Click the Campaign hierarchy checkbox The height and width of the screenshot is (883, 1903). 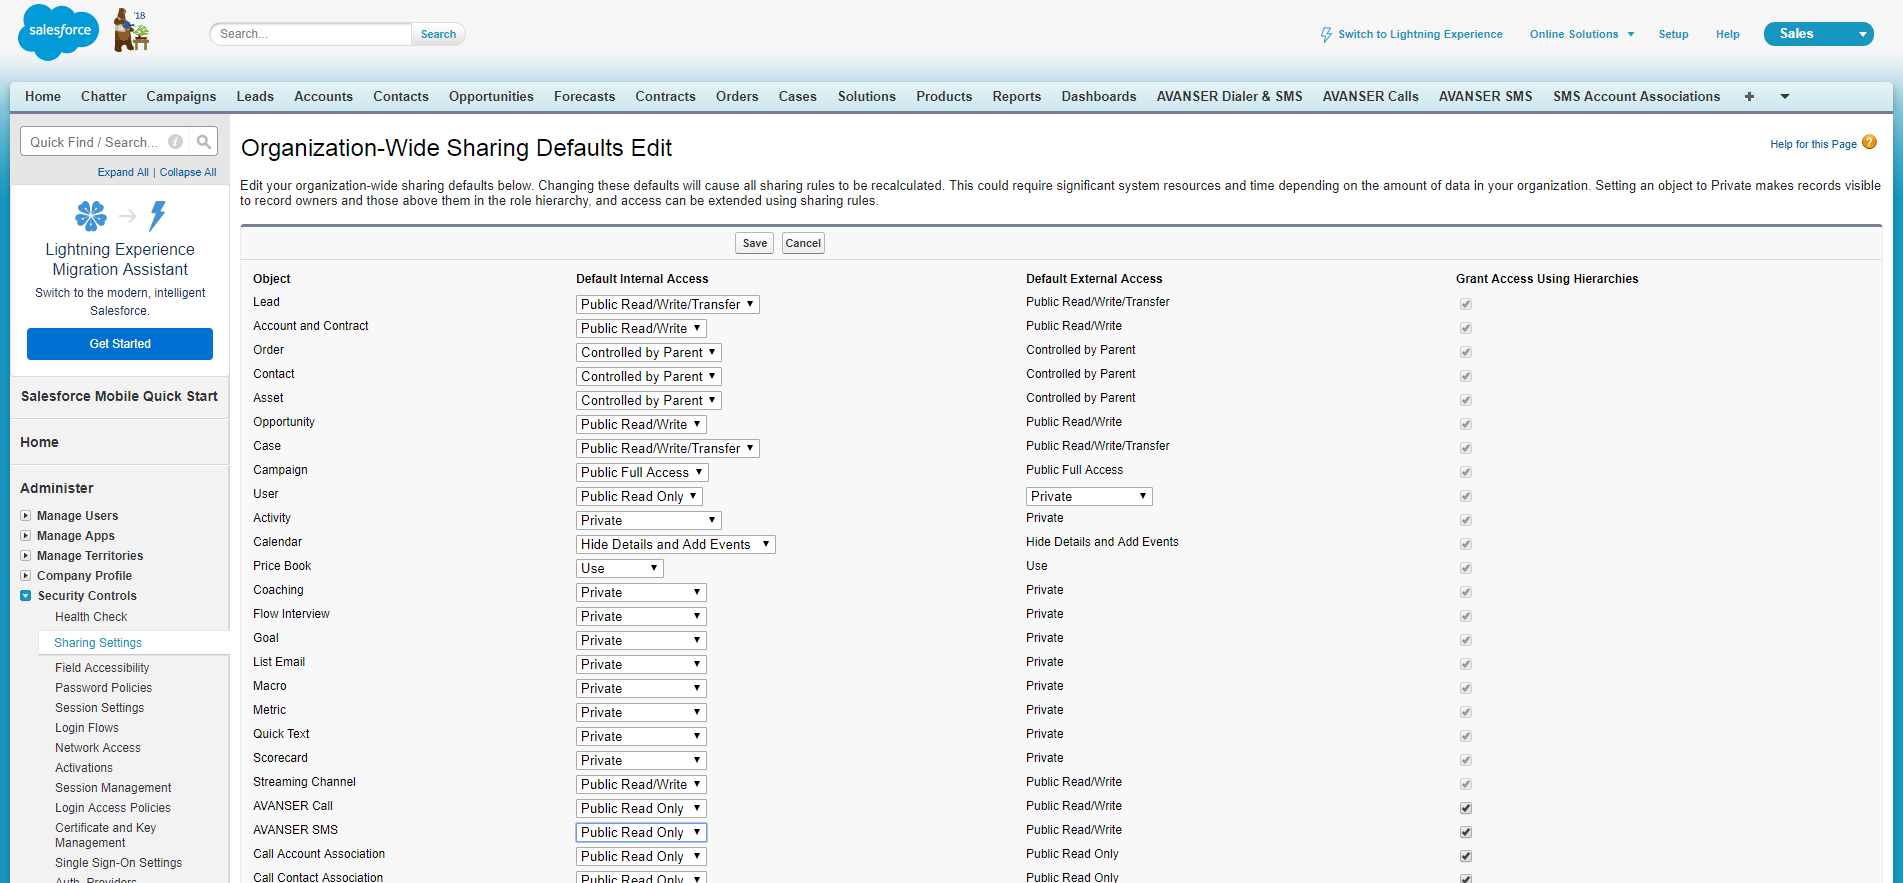(x=1466, y=472)
